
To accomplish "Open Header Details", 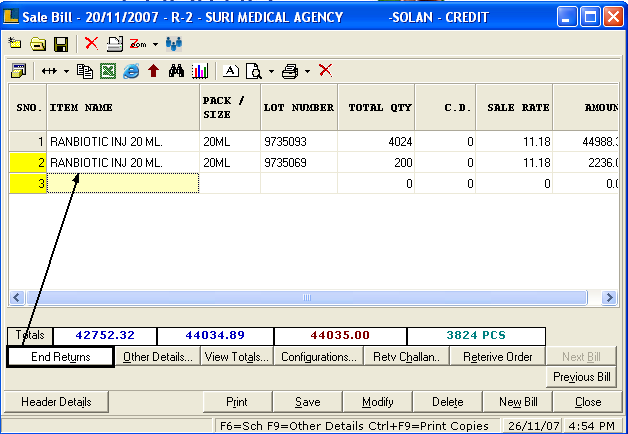I will click(56, 402).
